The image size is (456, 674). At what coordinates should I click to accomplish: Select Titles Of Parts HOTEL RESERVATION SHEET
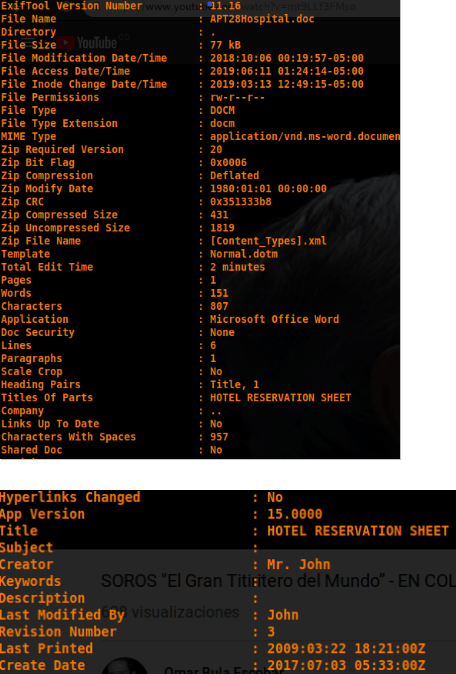click(281, 398)
